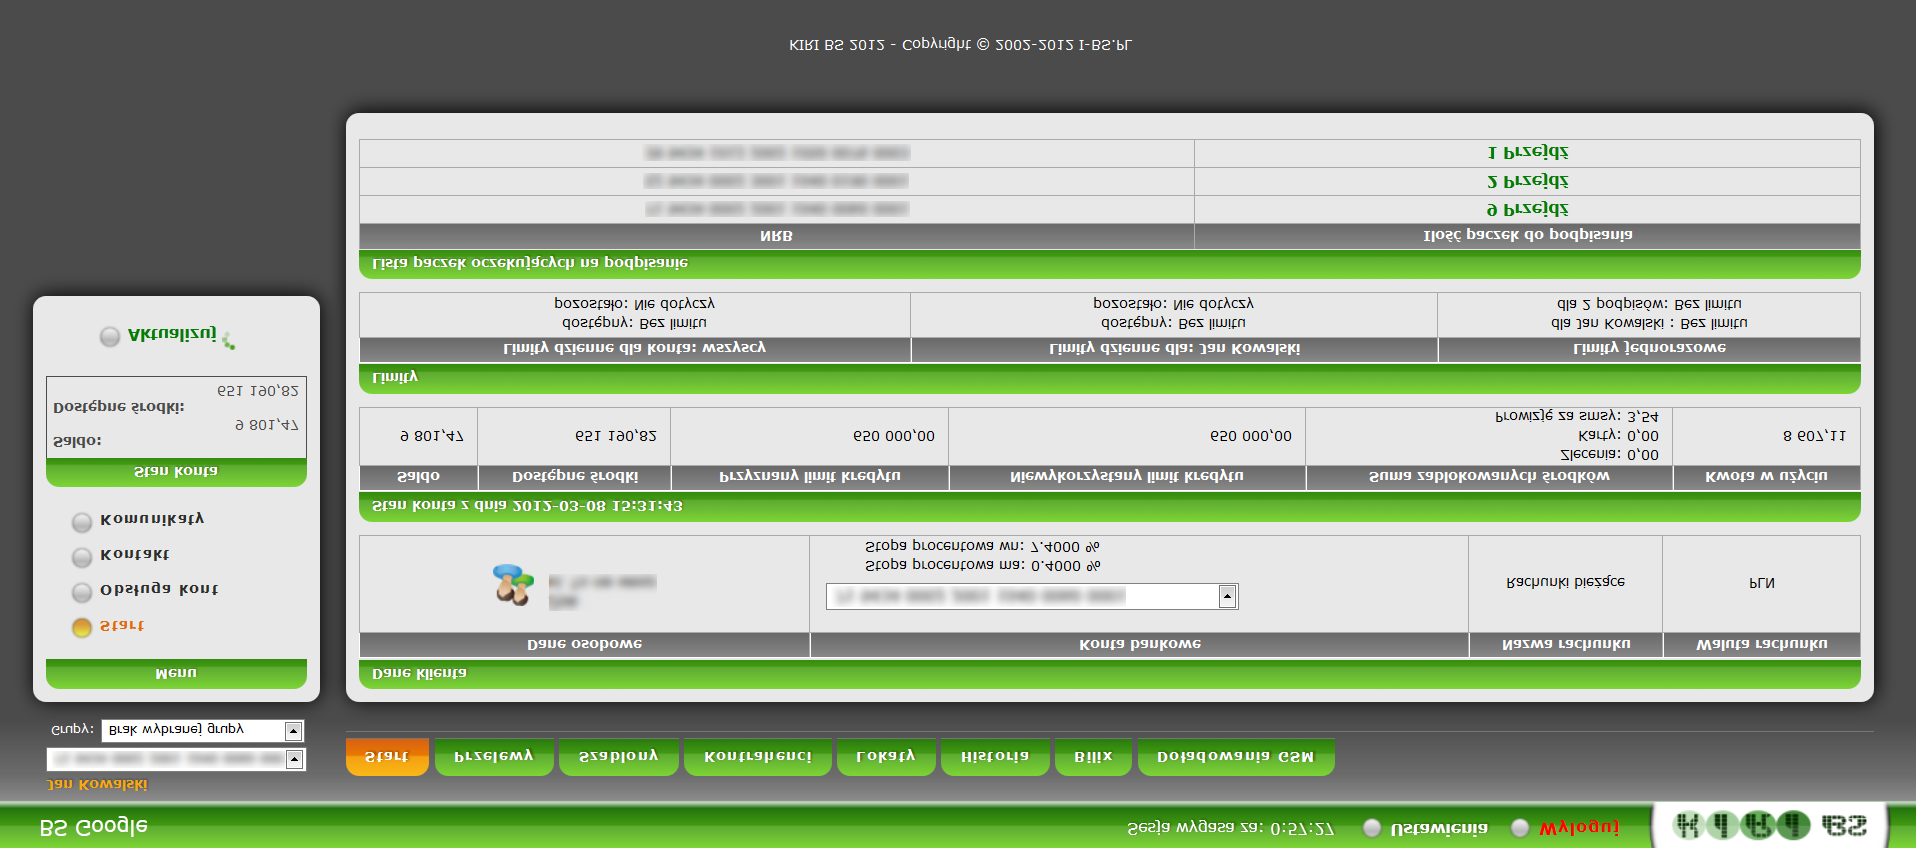Follow the 2 Przejdź link
This screenshot has height=848, width=1916.
(x=1528, y=180)
